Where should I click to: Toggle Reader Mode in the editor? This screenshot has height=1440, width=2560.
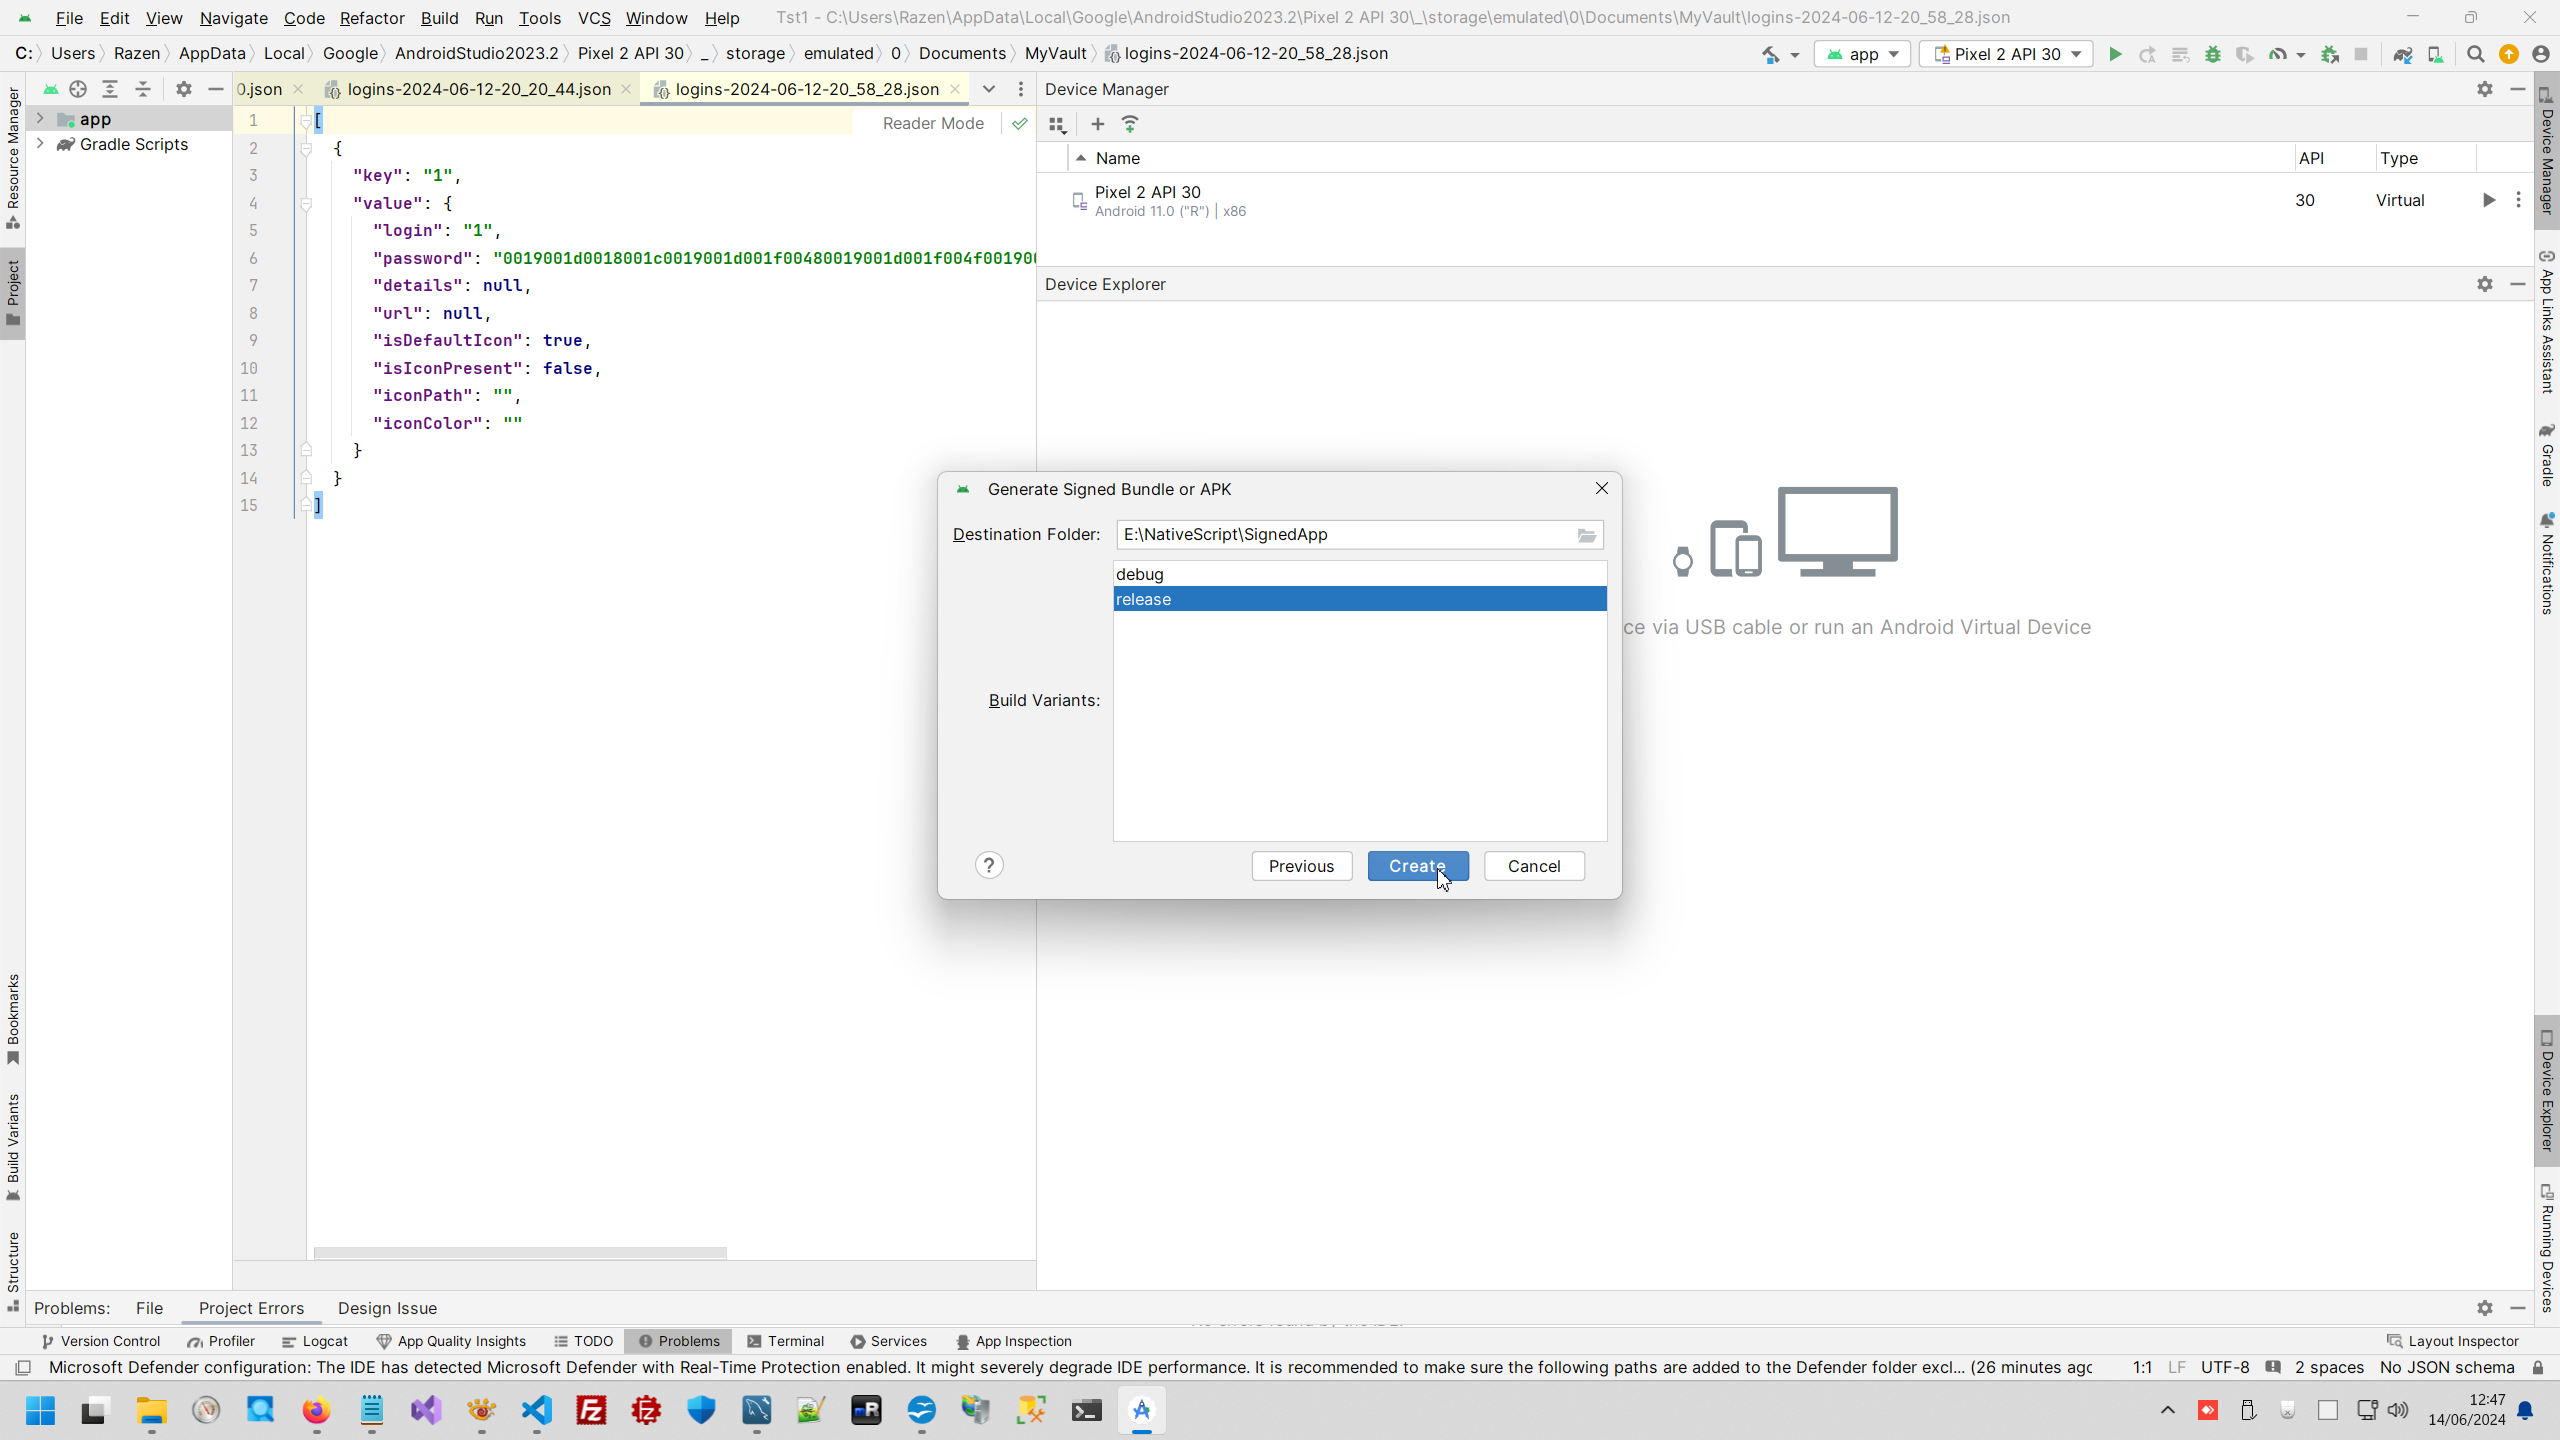coord(932,123)
